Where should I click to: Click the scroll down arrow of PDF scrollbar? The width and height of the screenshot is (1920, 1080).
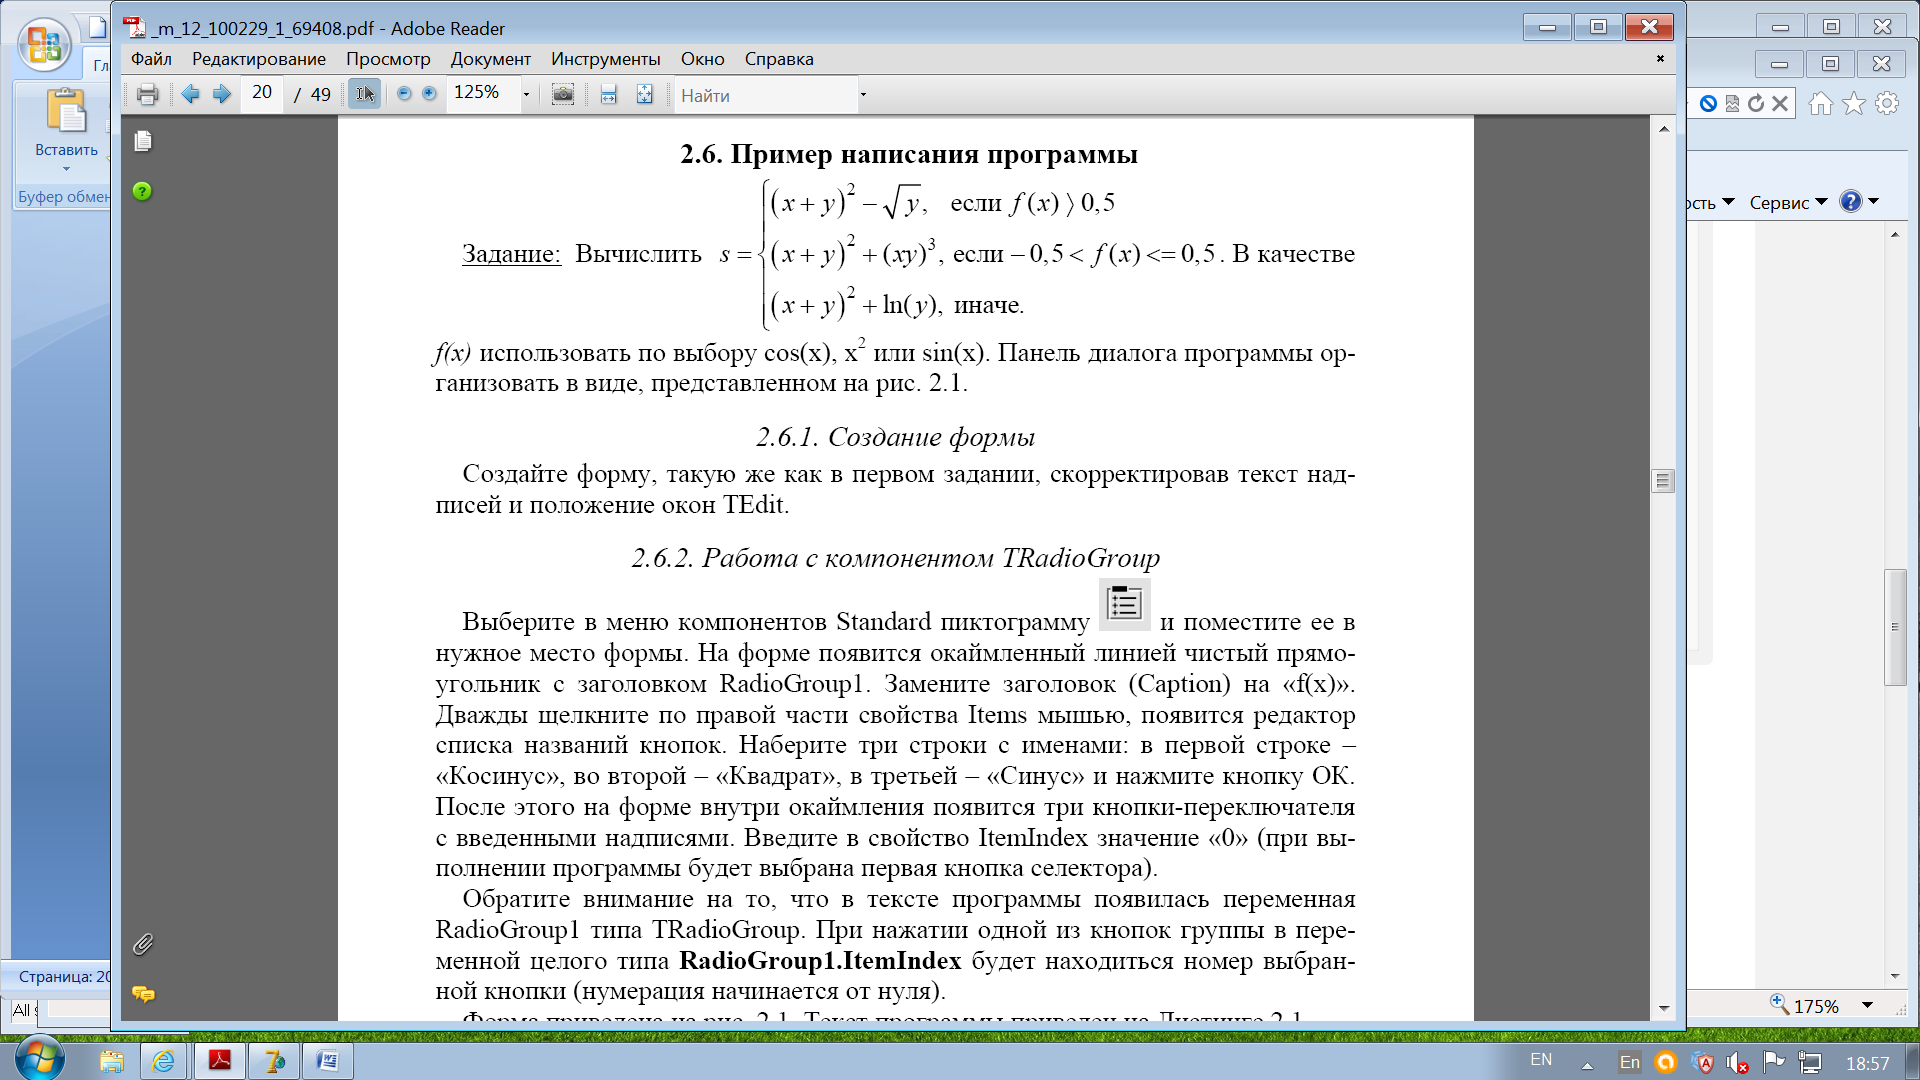(x=1664, y=1008)
